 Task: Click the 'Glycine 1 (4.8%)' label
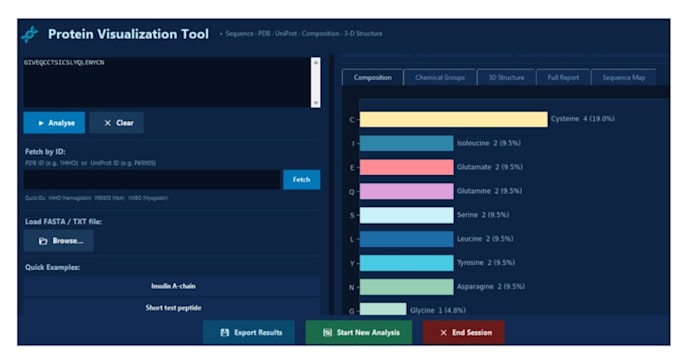(x=438, y=310)
